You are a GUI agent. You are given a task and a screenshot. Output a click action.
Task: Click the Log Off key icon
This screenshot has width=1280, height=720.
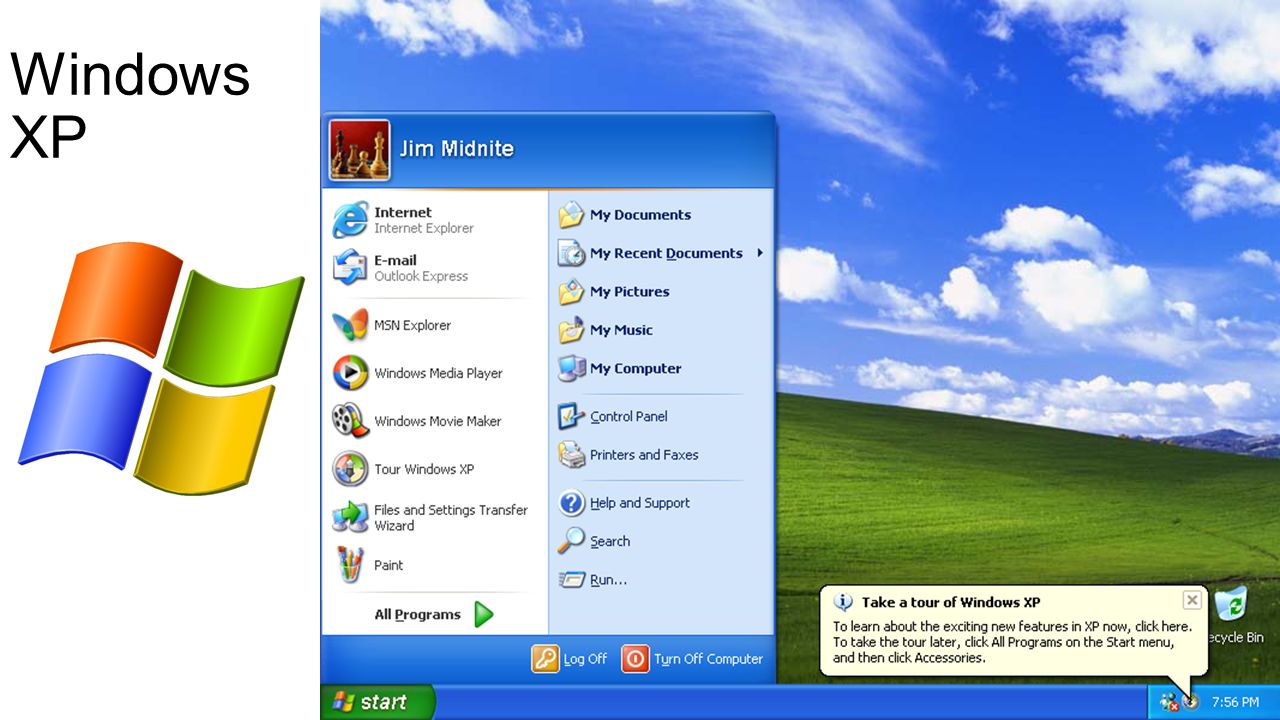point(545,659)
